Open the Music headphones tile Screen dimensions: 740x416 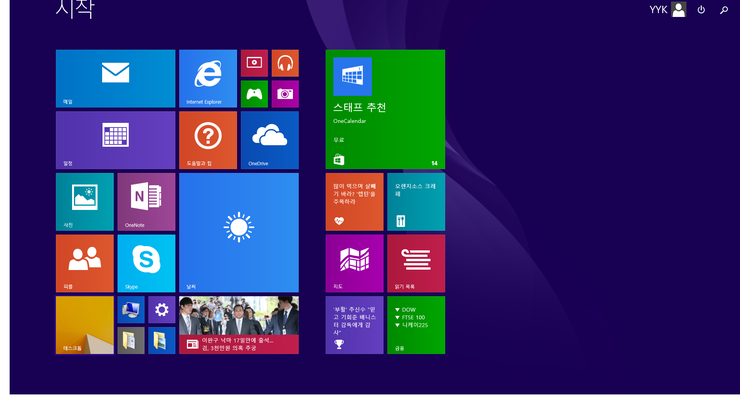tap(285, 63)
